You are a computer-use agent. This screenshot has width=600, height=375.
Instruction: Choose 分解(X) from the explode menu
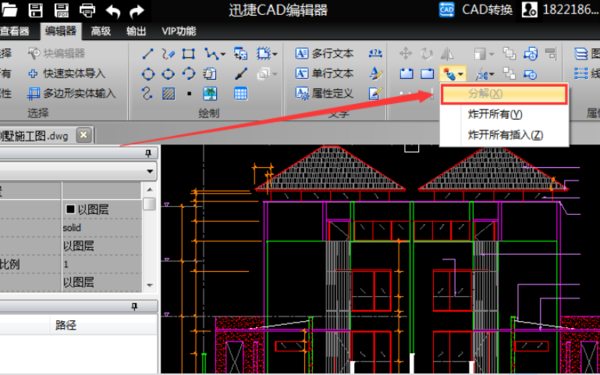504,94
